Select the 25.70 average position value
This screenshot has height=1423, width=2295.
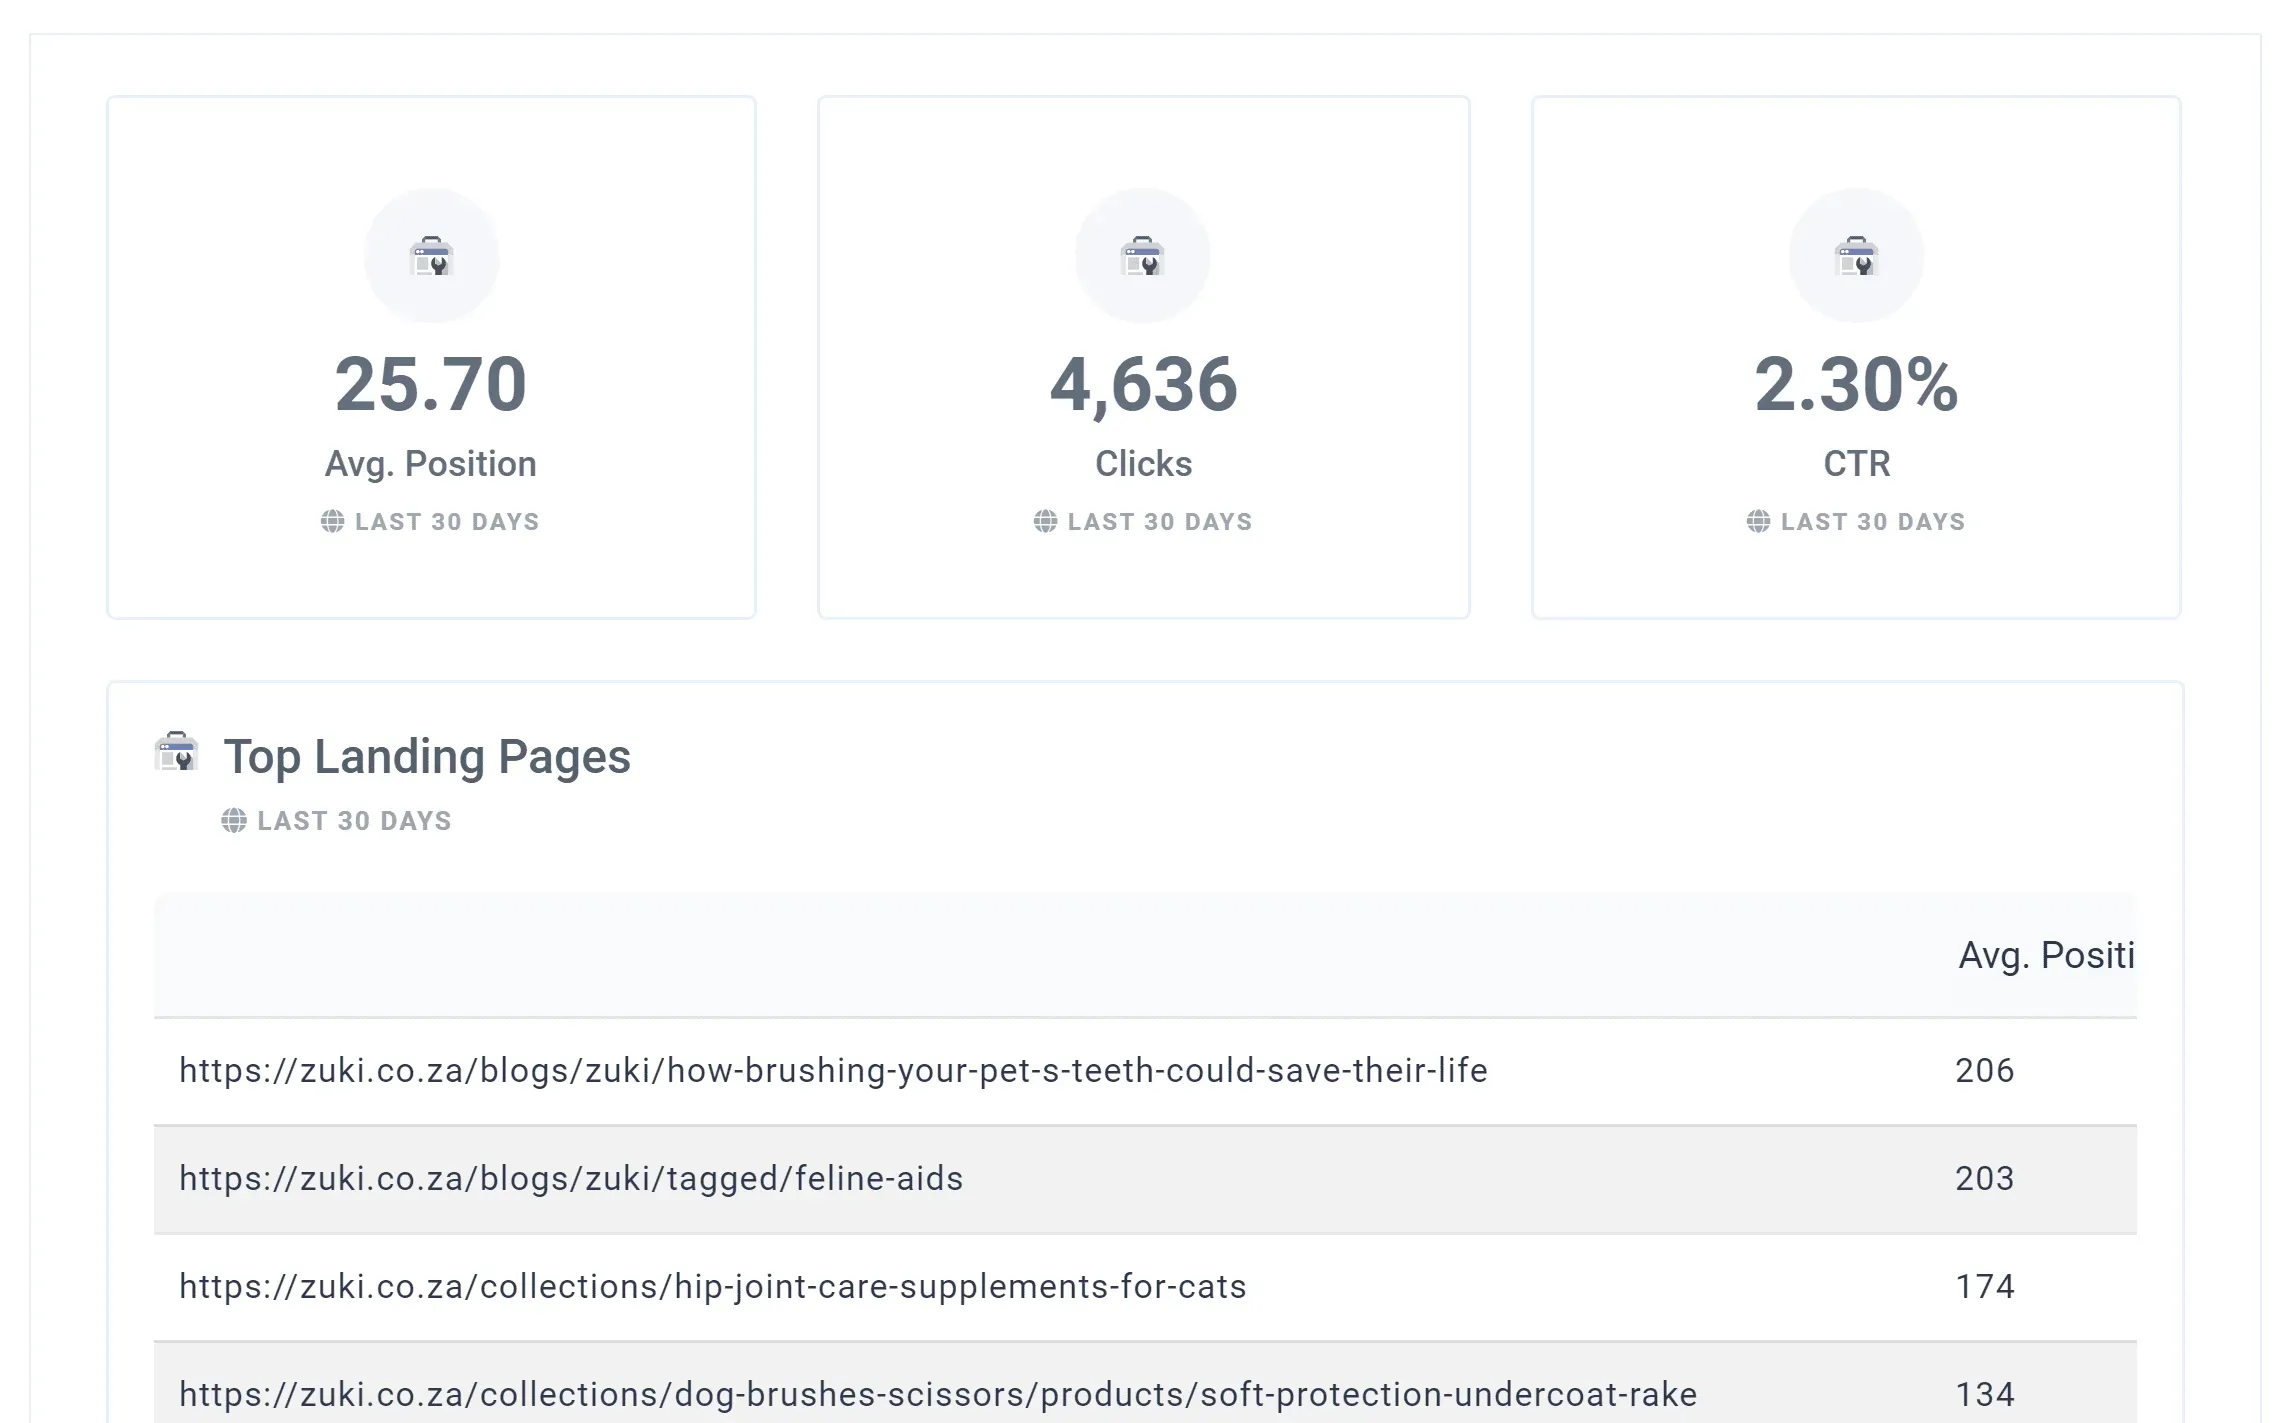(x=431, y=384)
